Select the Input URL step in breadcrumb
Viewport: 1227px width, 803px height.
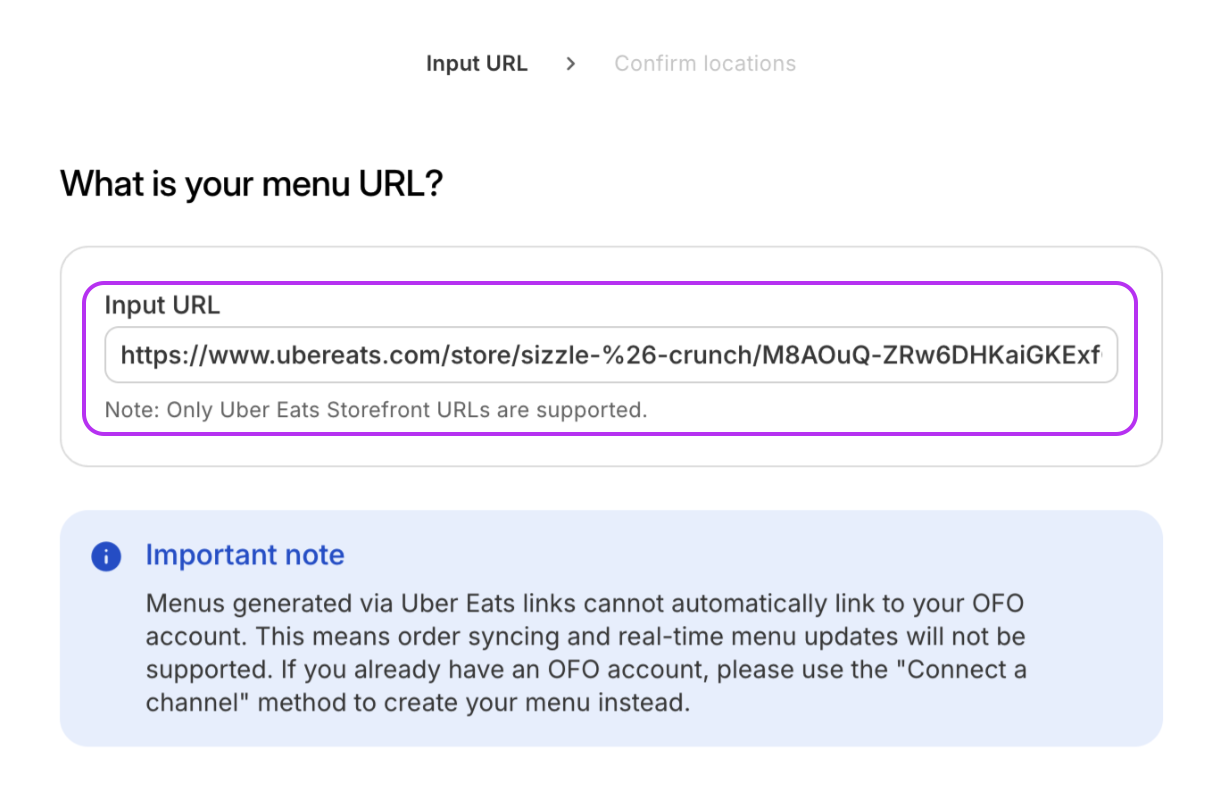point(477,64)
